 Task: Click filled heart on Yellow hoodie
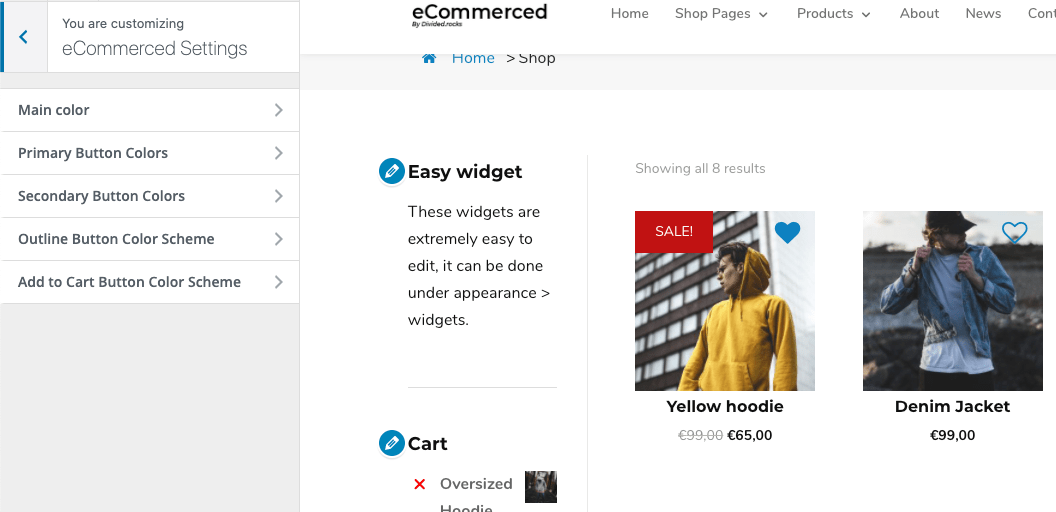click(x=788, y=233)
